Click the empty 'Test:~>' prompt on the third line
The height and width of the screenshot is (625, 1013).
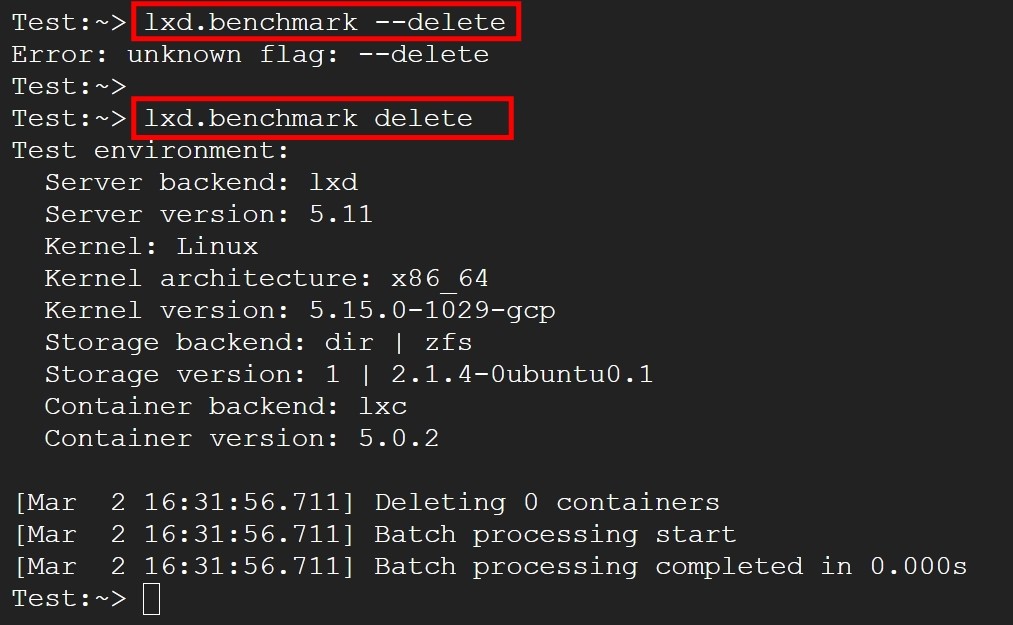click(x=69, y=87)
